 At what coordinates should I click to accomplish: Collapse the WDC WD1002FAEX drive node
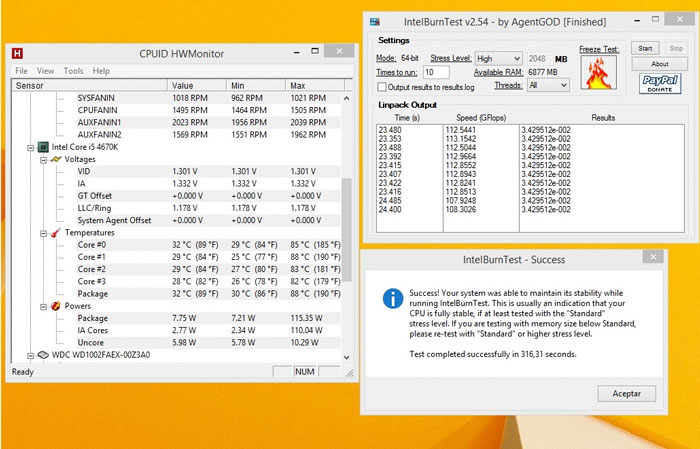click(x=30, y=355)
